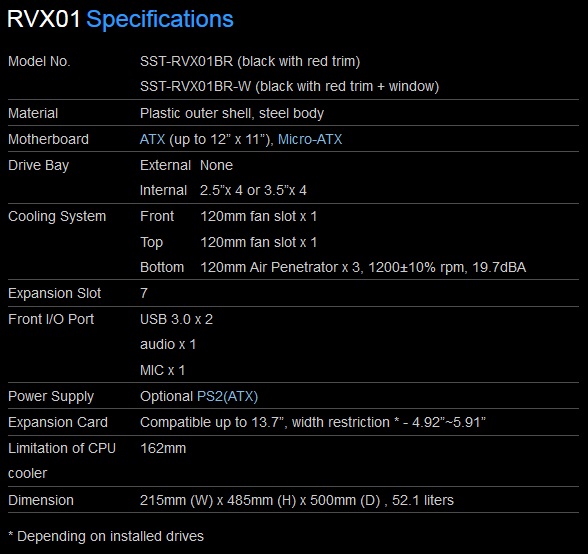588x554 pixels.
Task: Click the 162mm CPU cooler limit
Action: 163,448
